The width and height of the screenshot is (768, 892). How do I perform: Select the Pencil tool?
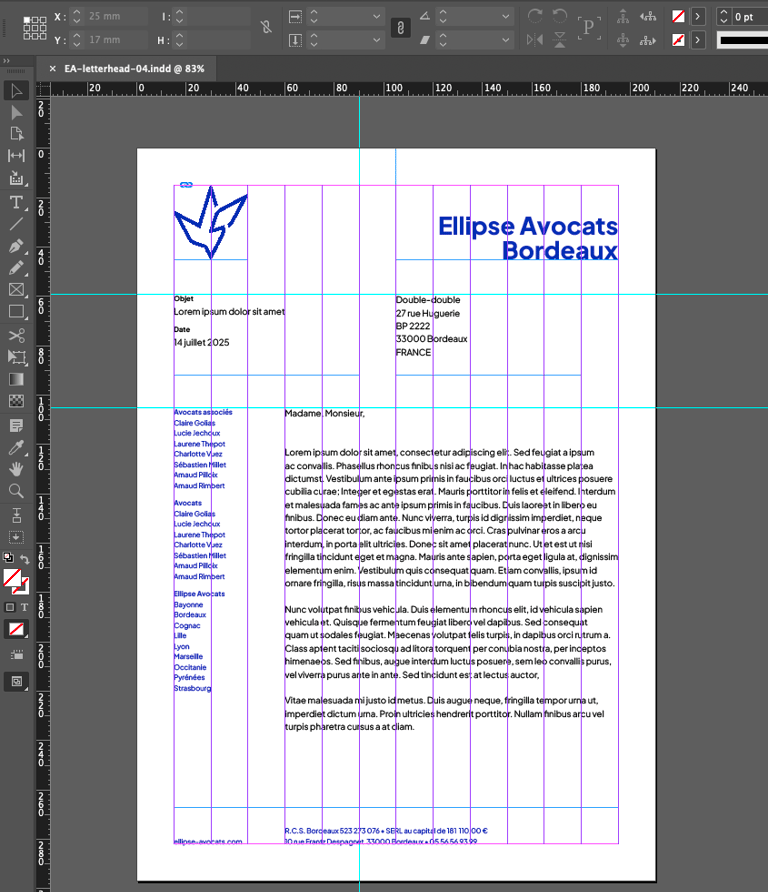16,267
